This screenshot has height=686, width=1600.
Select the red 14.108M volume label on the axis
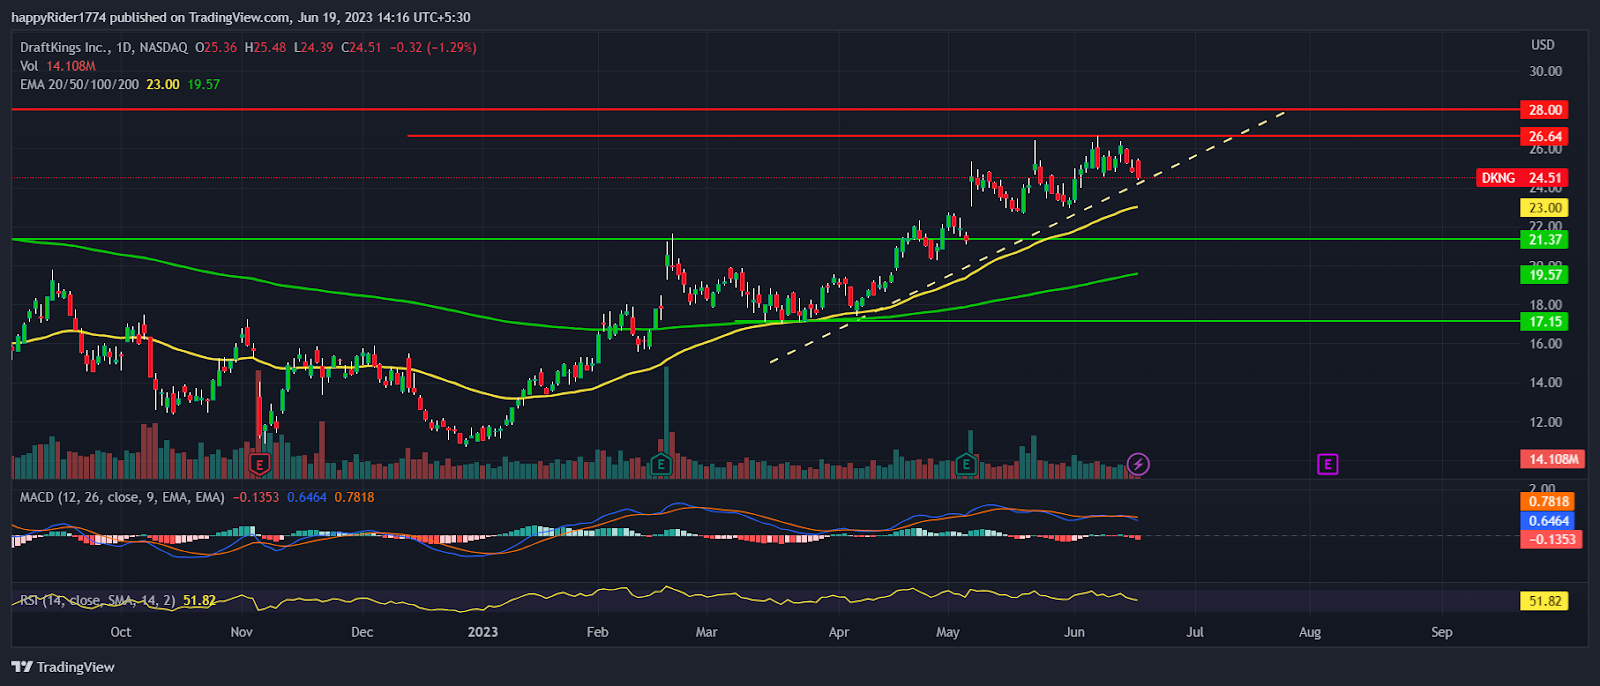point(1551,459)
